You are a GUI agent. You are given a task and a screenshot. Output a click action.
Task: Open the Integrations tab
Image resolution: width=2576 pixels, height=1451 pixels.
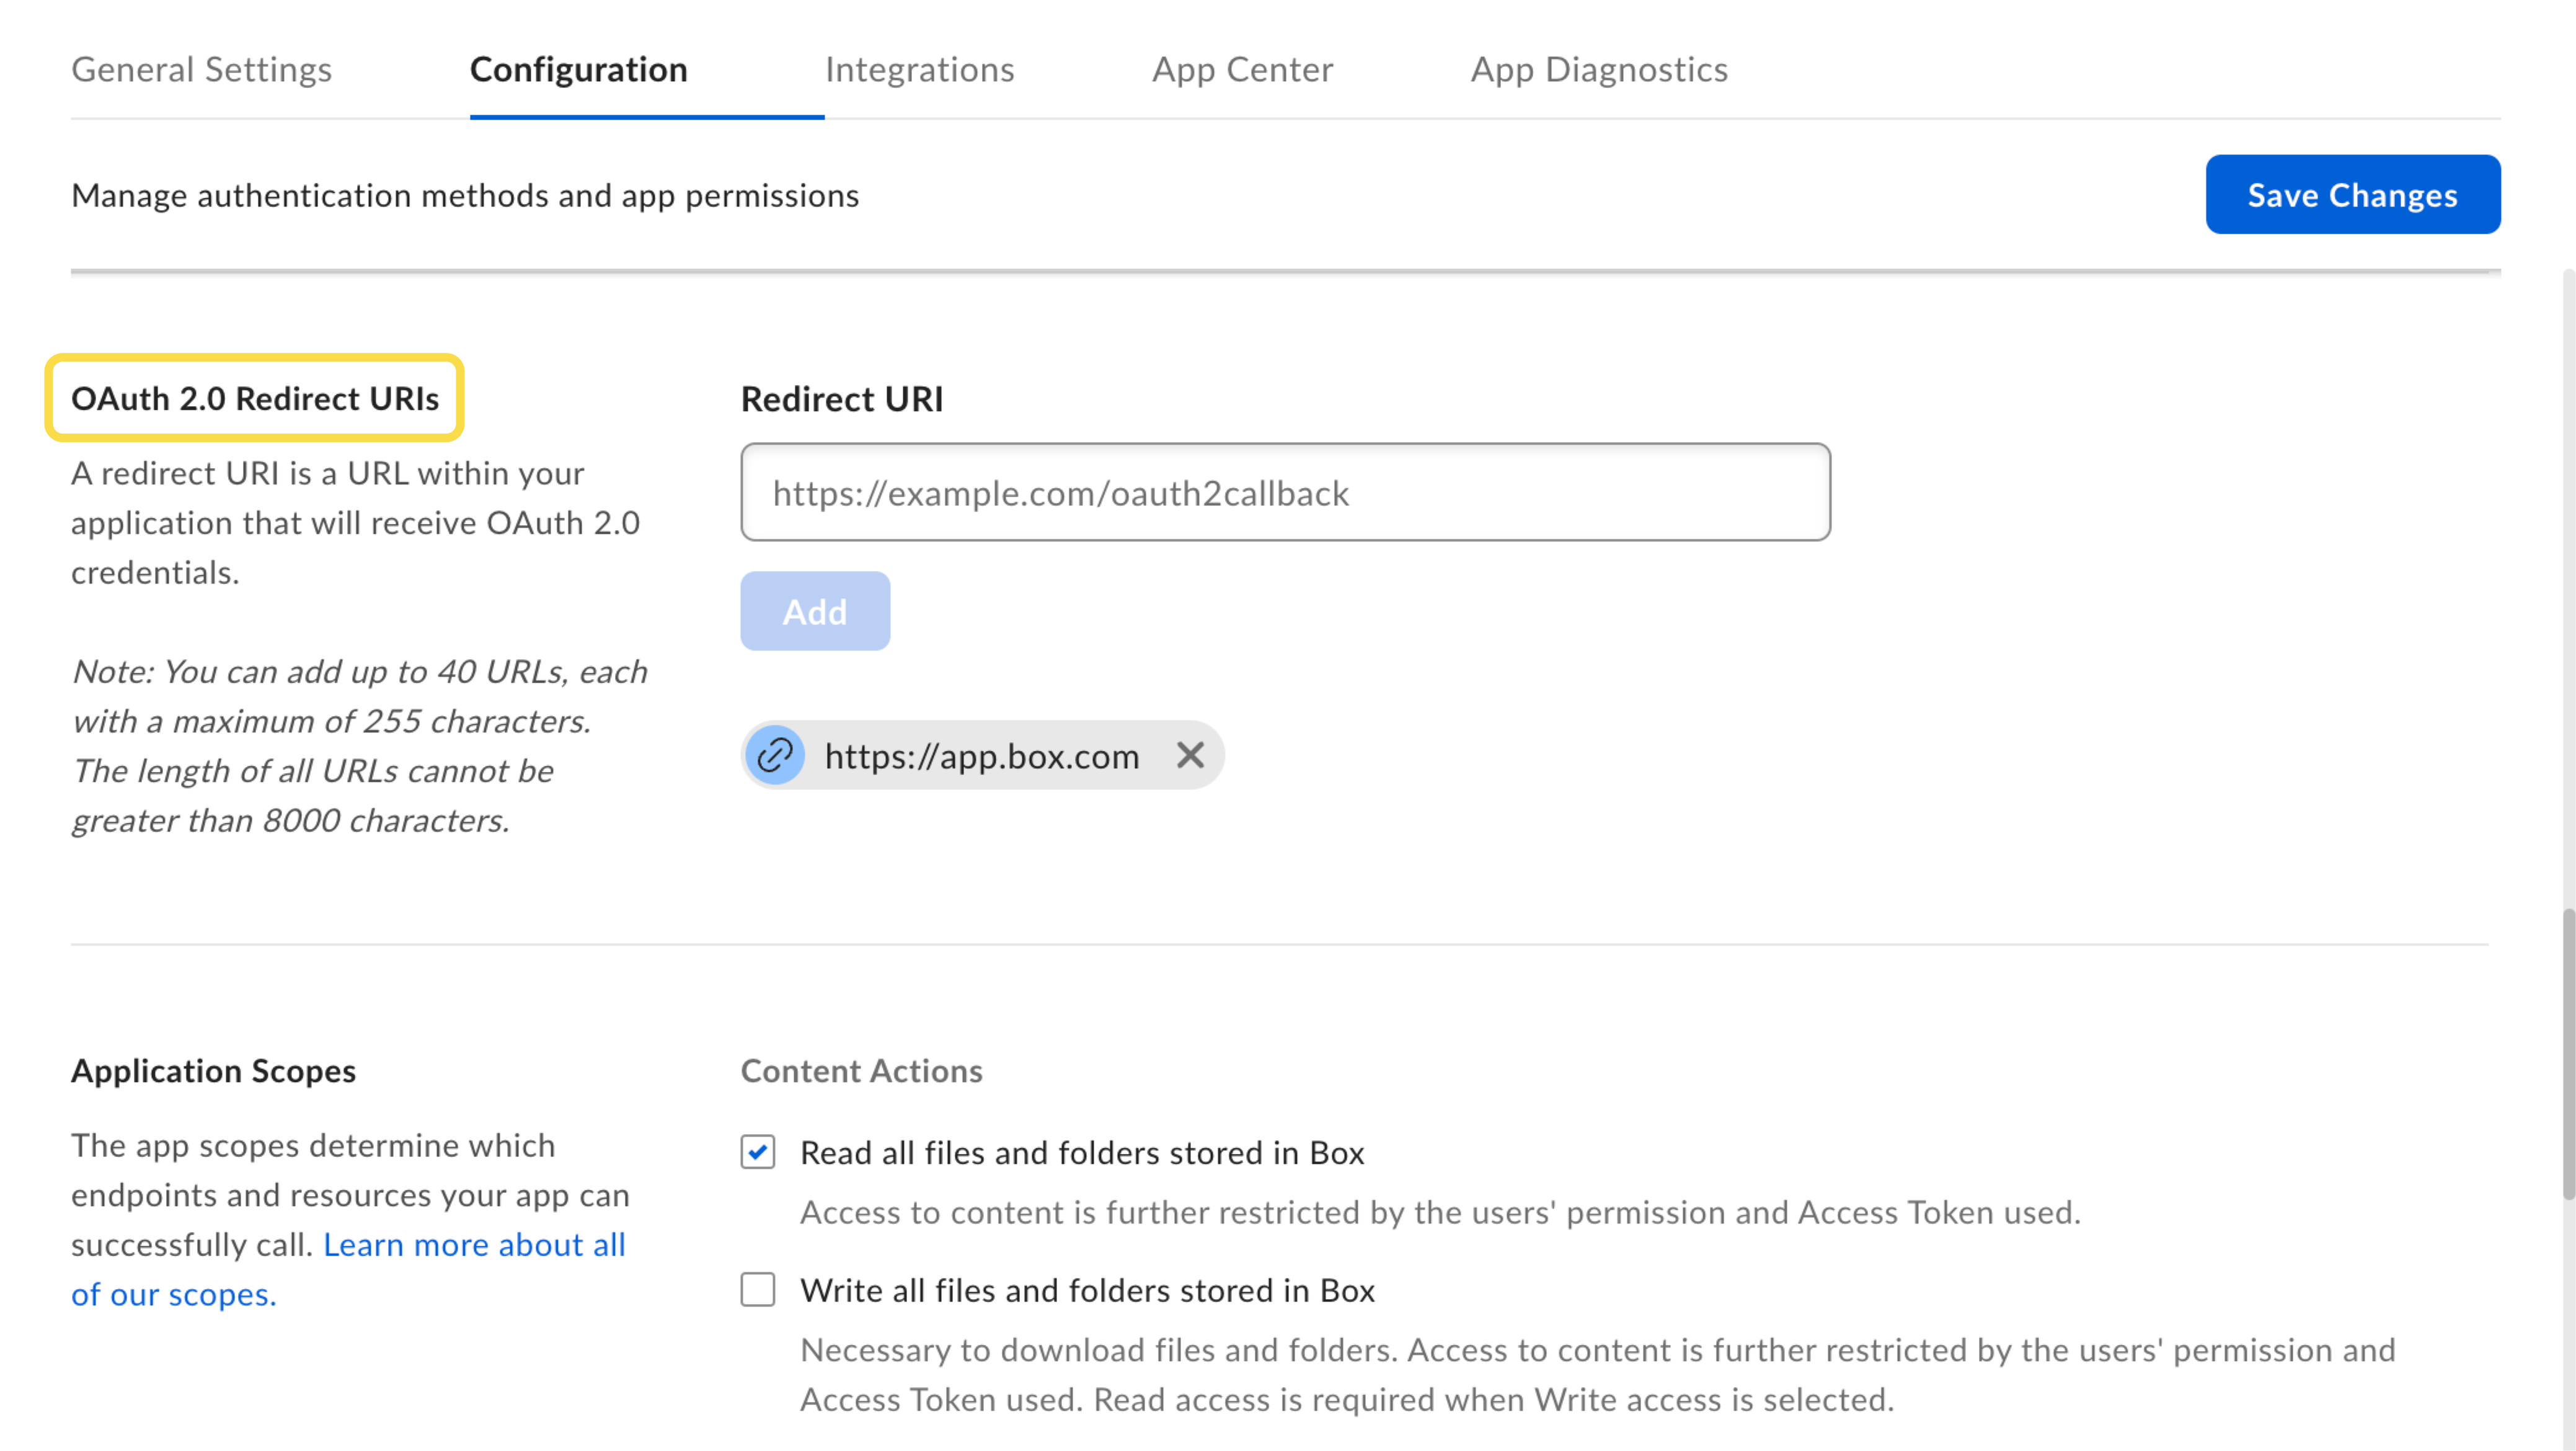(x=921, y=69)
